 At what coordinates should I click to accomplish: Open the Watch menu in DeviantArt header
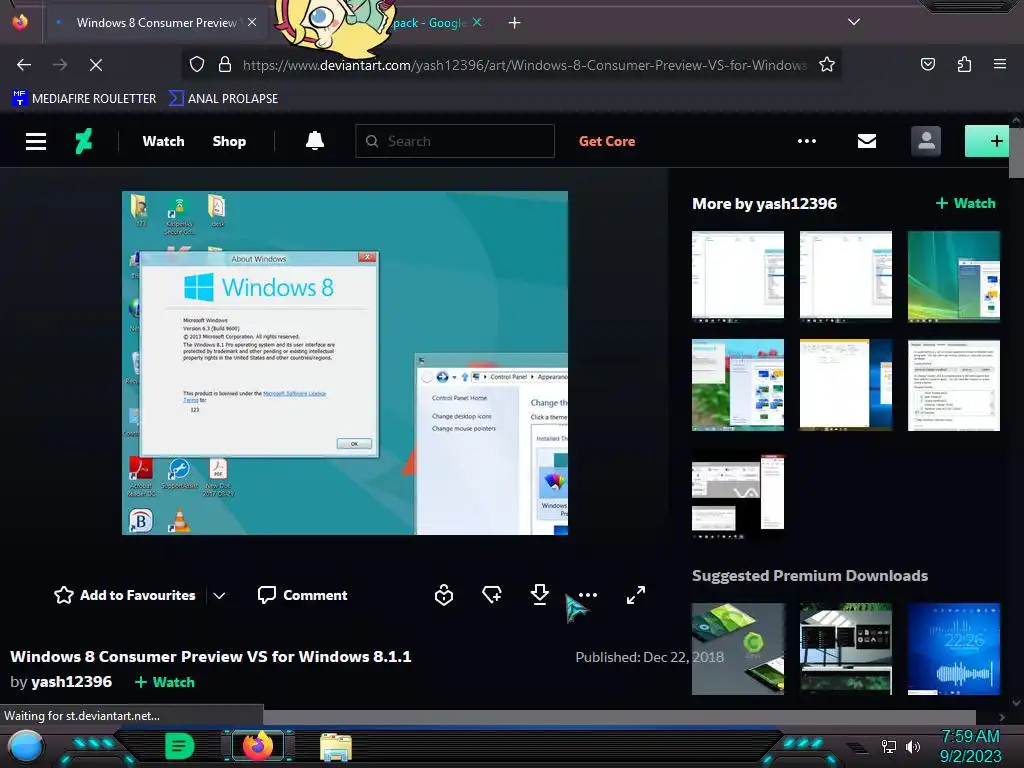163,141
